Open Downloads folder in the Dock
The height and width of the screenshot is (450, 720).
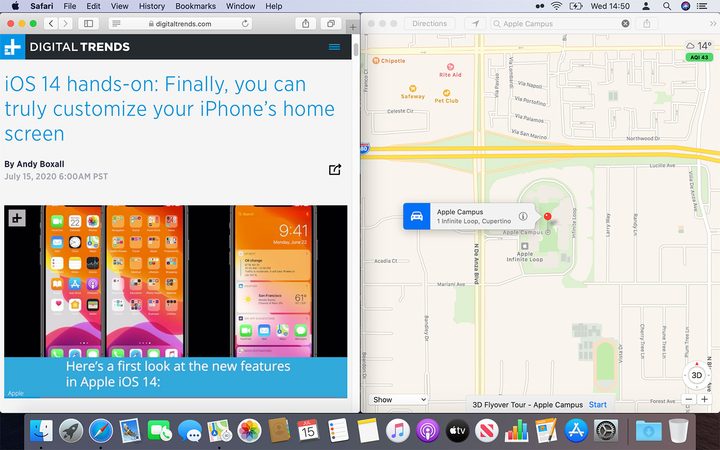click(x=648, y=431)
